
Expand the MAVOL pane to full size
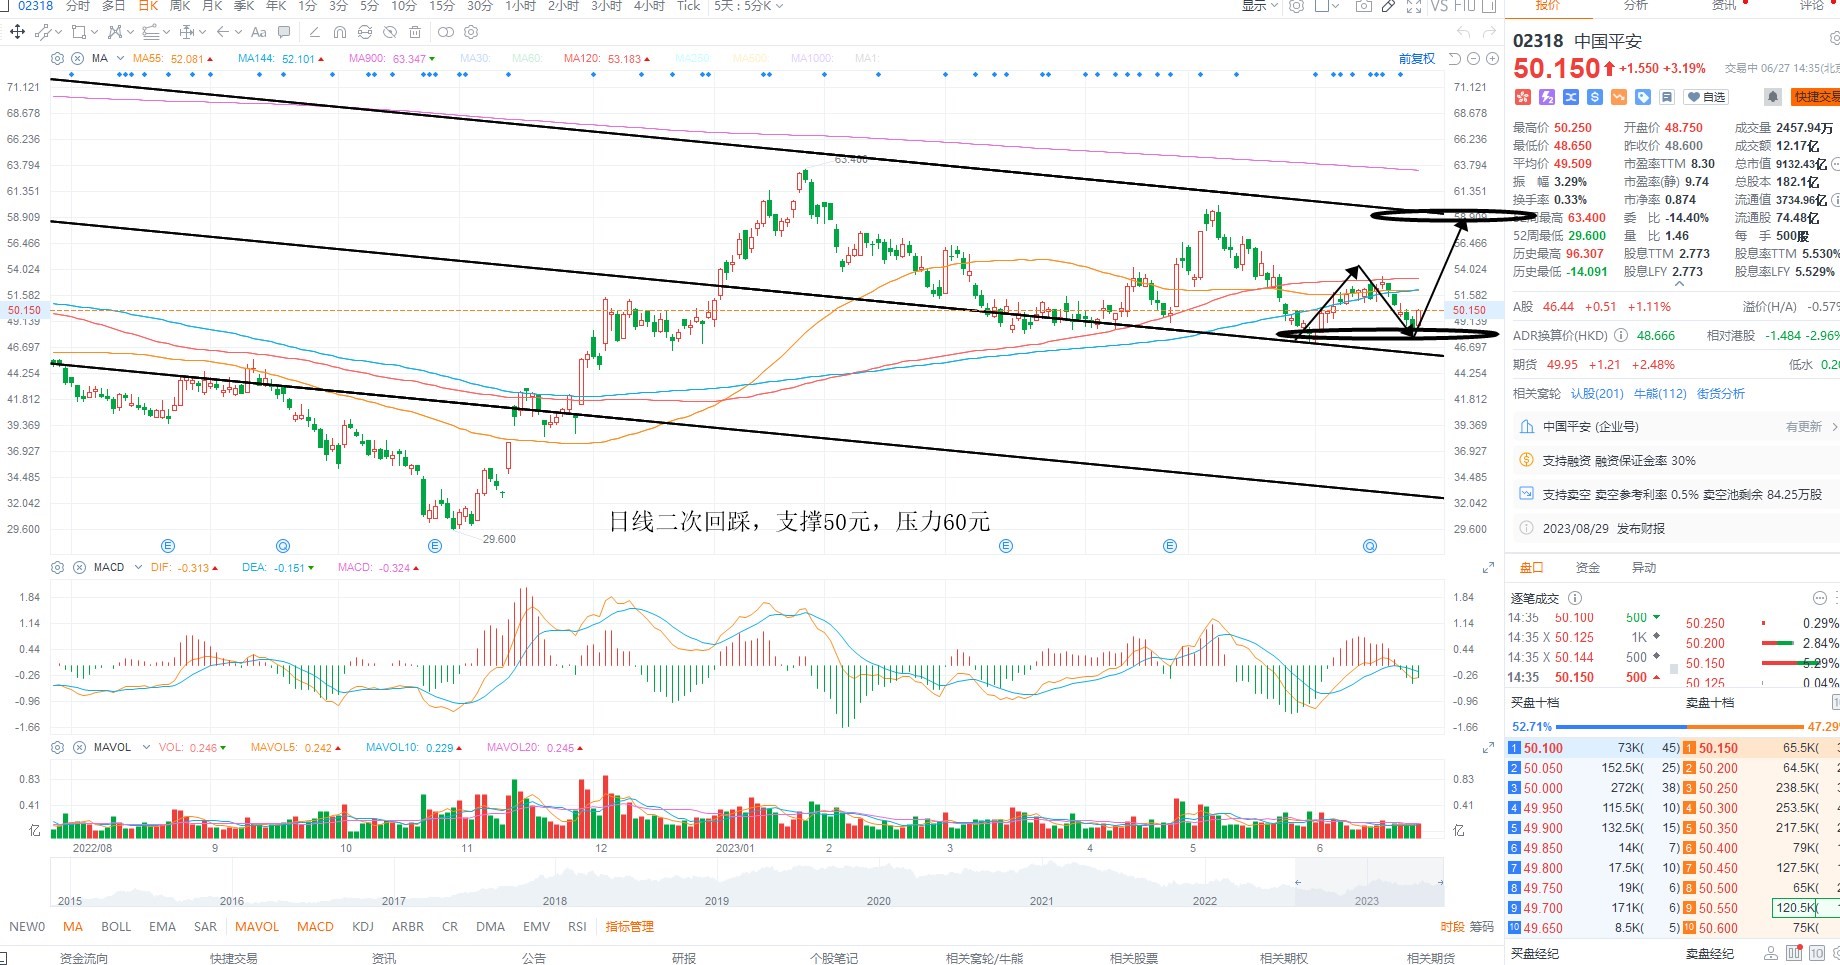click(1488, 748)
